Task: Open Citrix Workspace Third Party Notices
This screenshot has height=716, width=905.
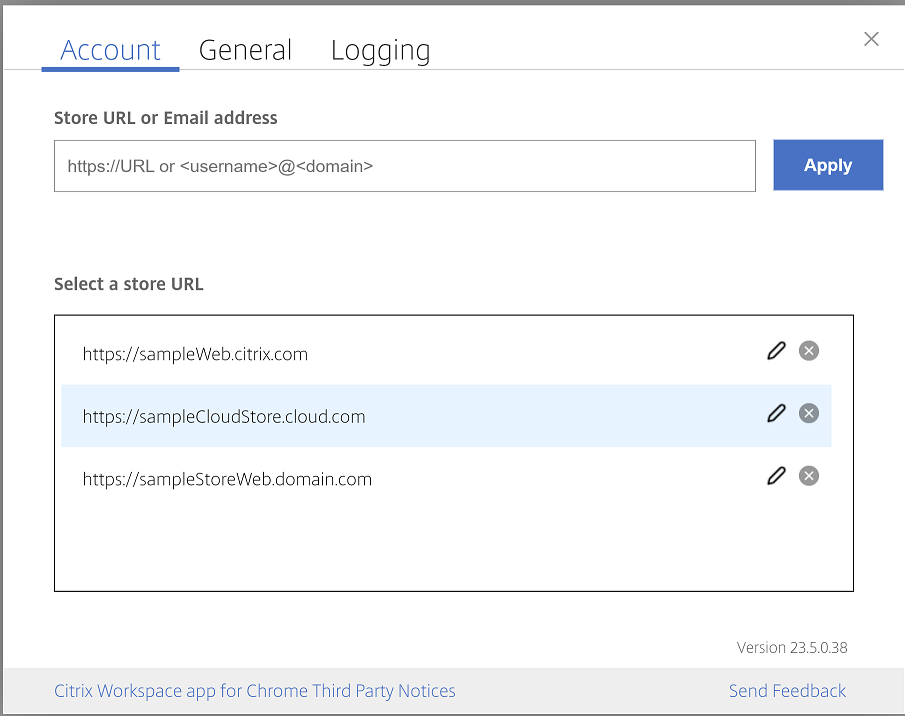Action: [254, 691]
